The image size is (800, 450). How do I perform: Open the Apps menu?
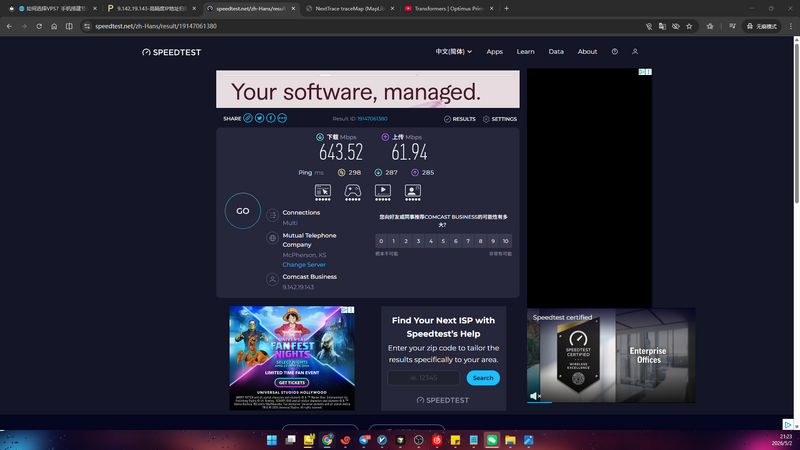click(x=494, y=52)
